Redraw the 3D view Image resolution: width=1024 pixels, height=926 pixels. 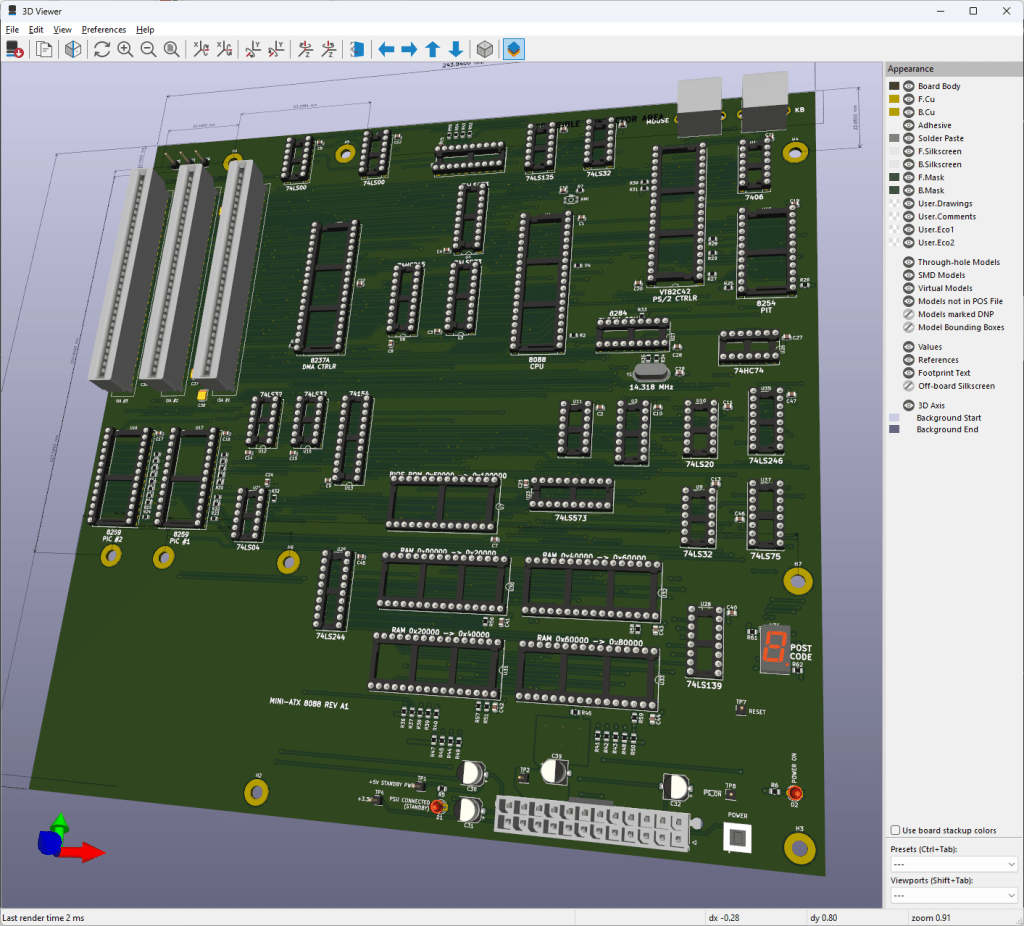coord(102,49)
